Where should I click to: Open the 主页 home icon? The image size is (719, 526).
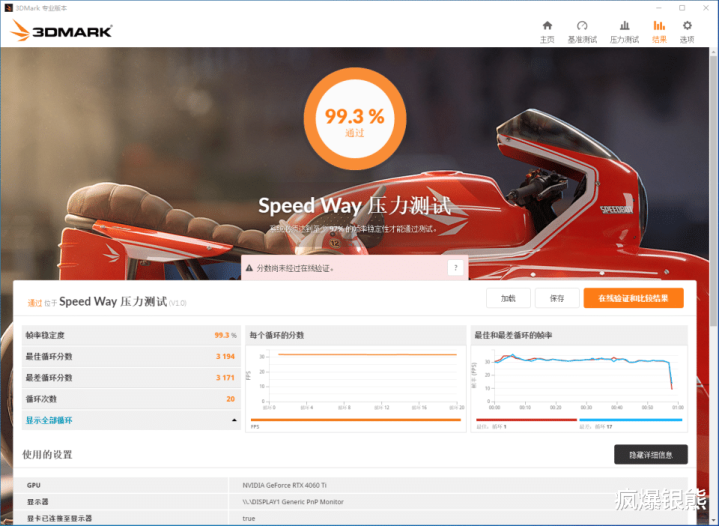(x=547, y=32)
